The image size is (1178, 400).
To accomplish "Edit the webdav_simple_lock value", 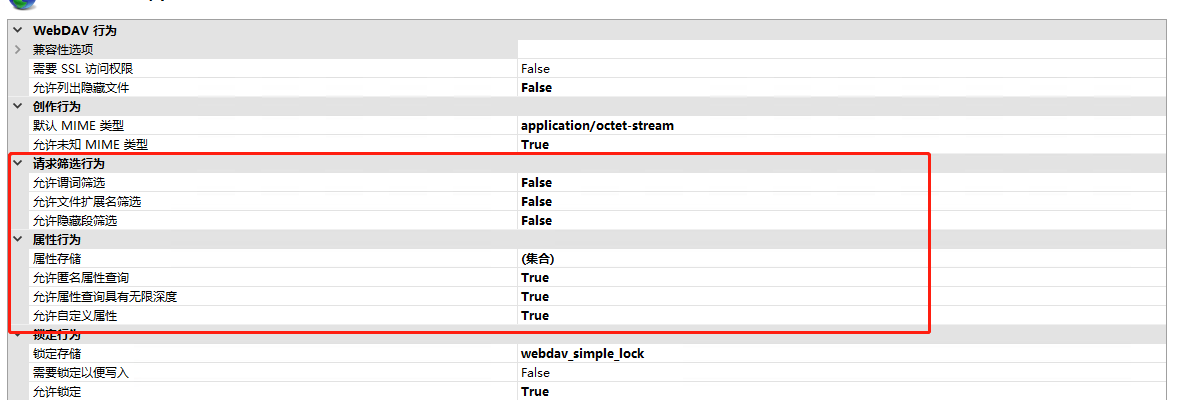I will [x=582, y=353].
